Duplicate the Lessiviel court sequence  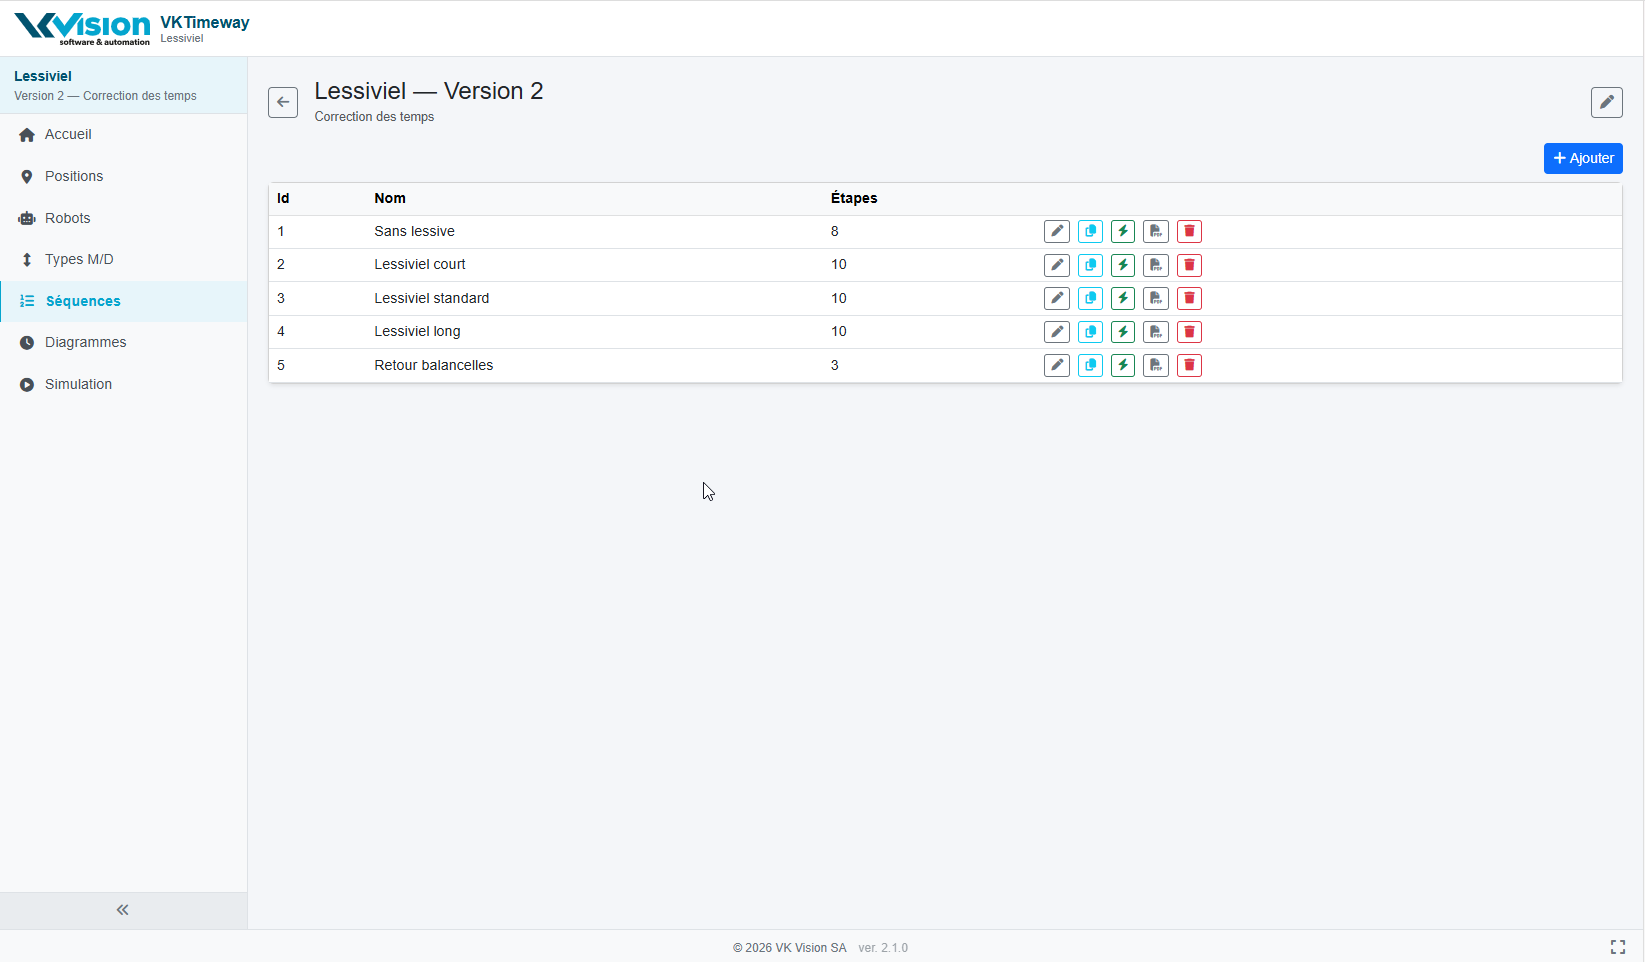coord(1090,265)
